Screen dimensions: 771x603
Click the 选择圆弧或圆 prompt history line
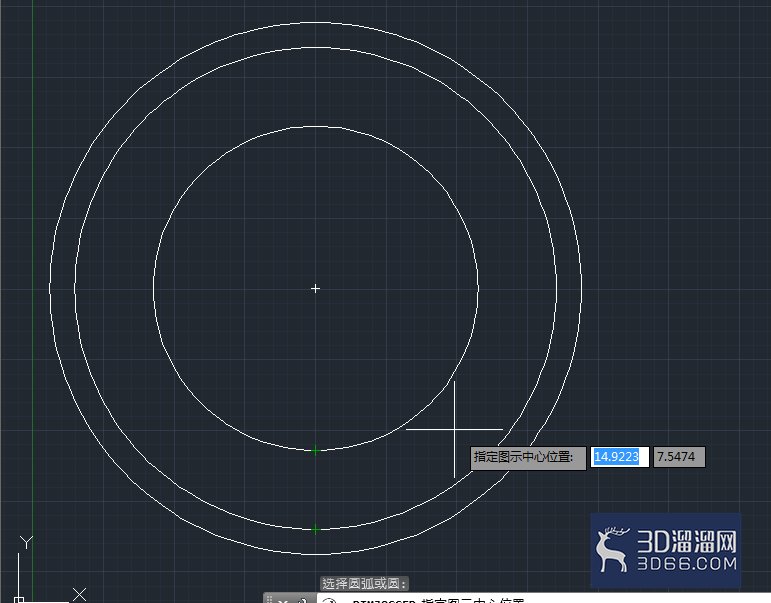tap(365, 584)
